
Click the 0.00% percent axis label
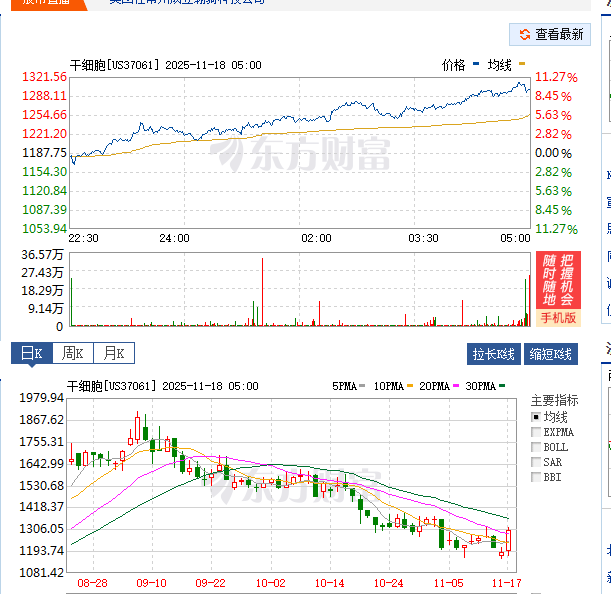pyautogui.click(x=553, y=153)
